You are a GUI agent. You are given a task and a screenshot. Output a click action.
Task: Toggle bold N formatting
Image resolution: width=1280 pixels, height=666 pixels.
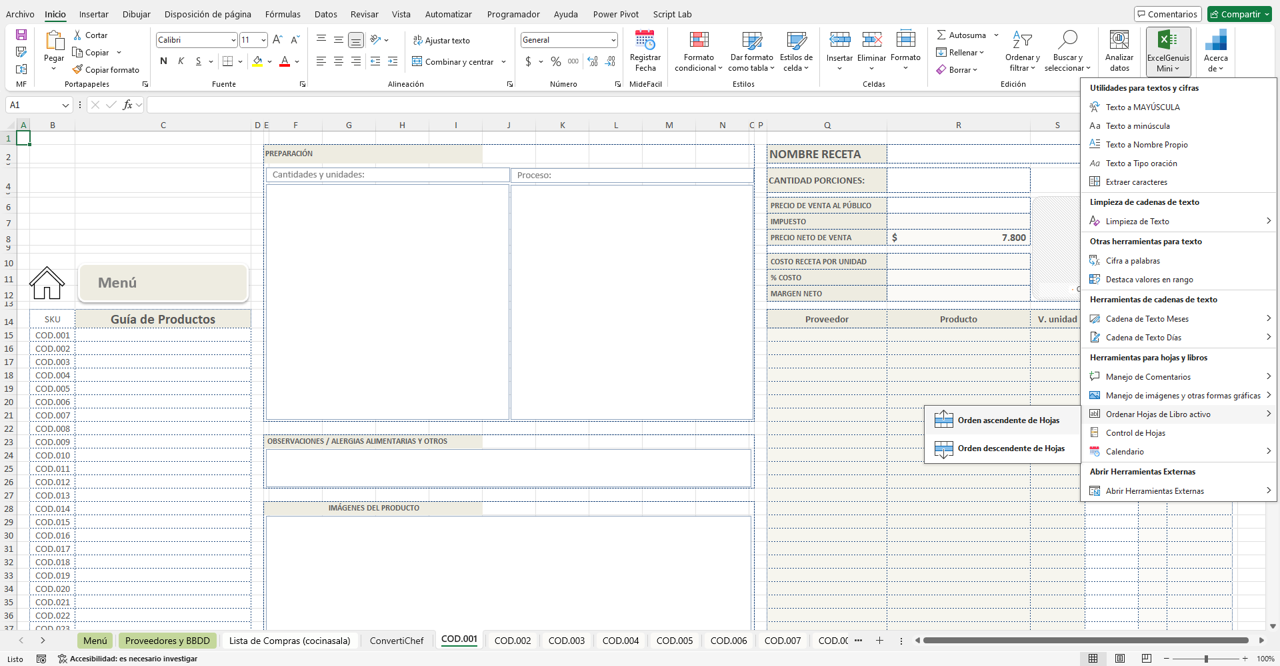click(164, 61)
